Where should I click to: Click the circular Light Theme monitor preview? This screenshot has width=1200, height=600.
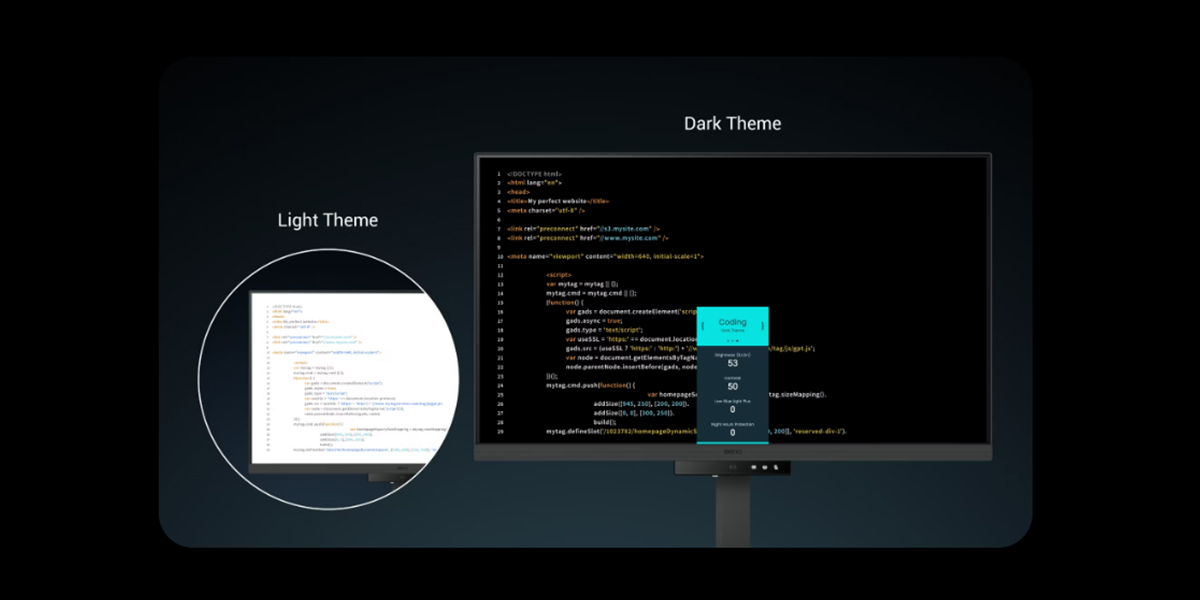pyautogui.click(x=341, y=387)
